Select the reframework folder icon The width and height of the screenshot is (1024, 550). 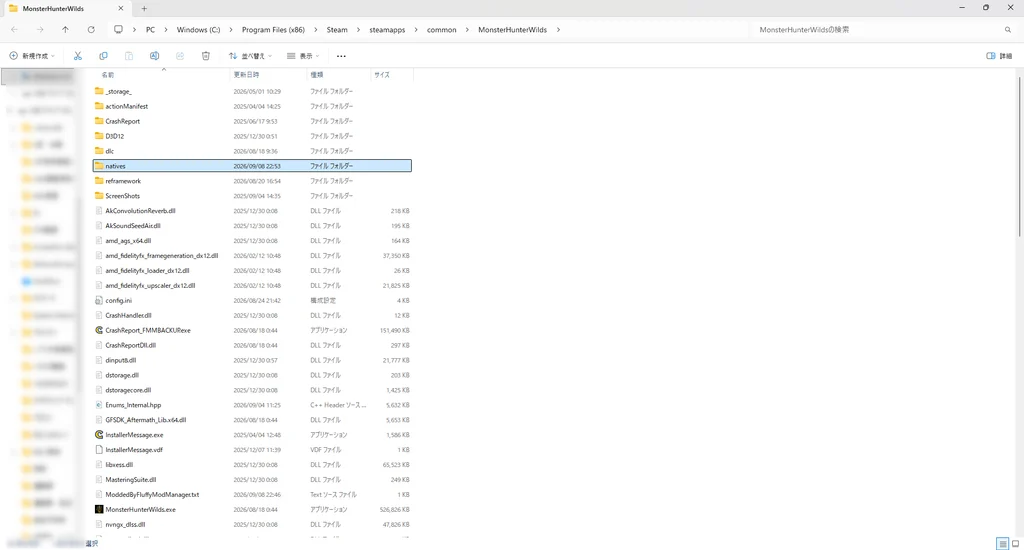[x=99, y=181]
